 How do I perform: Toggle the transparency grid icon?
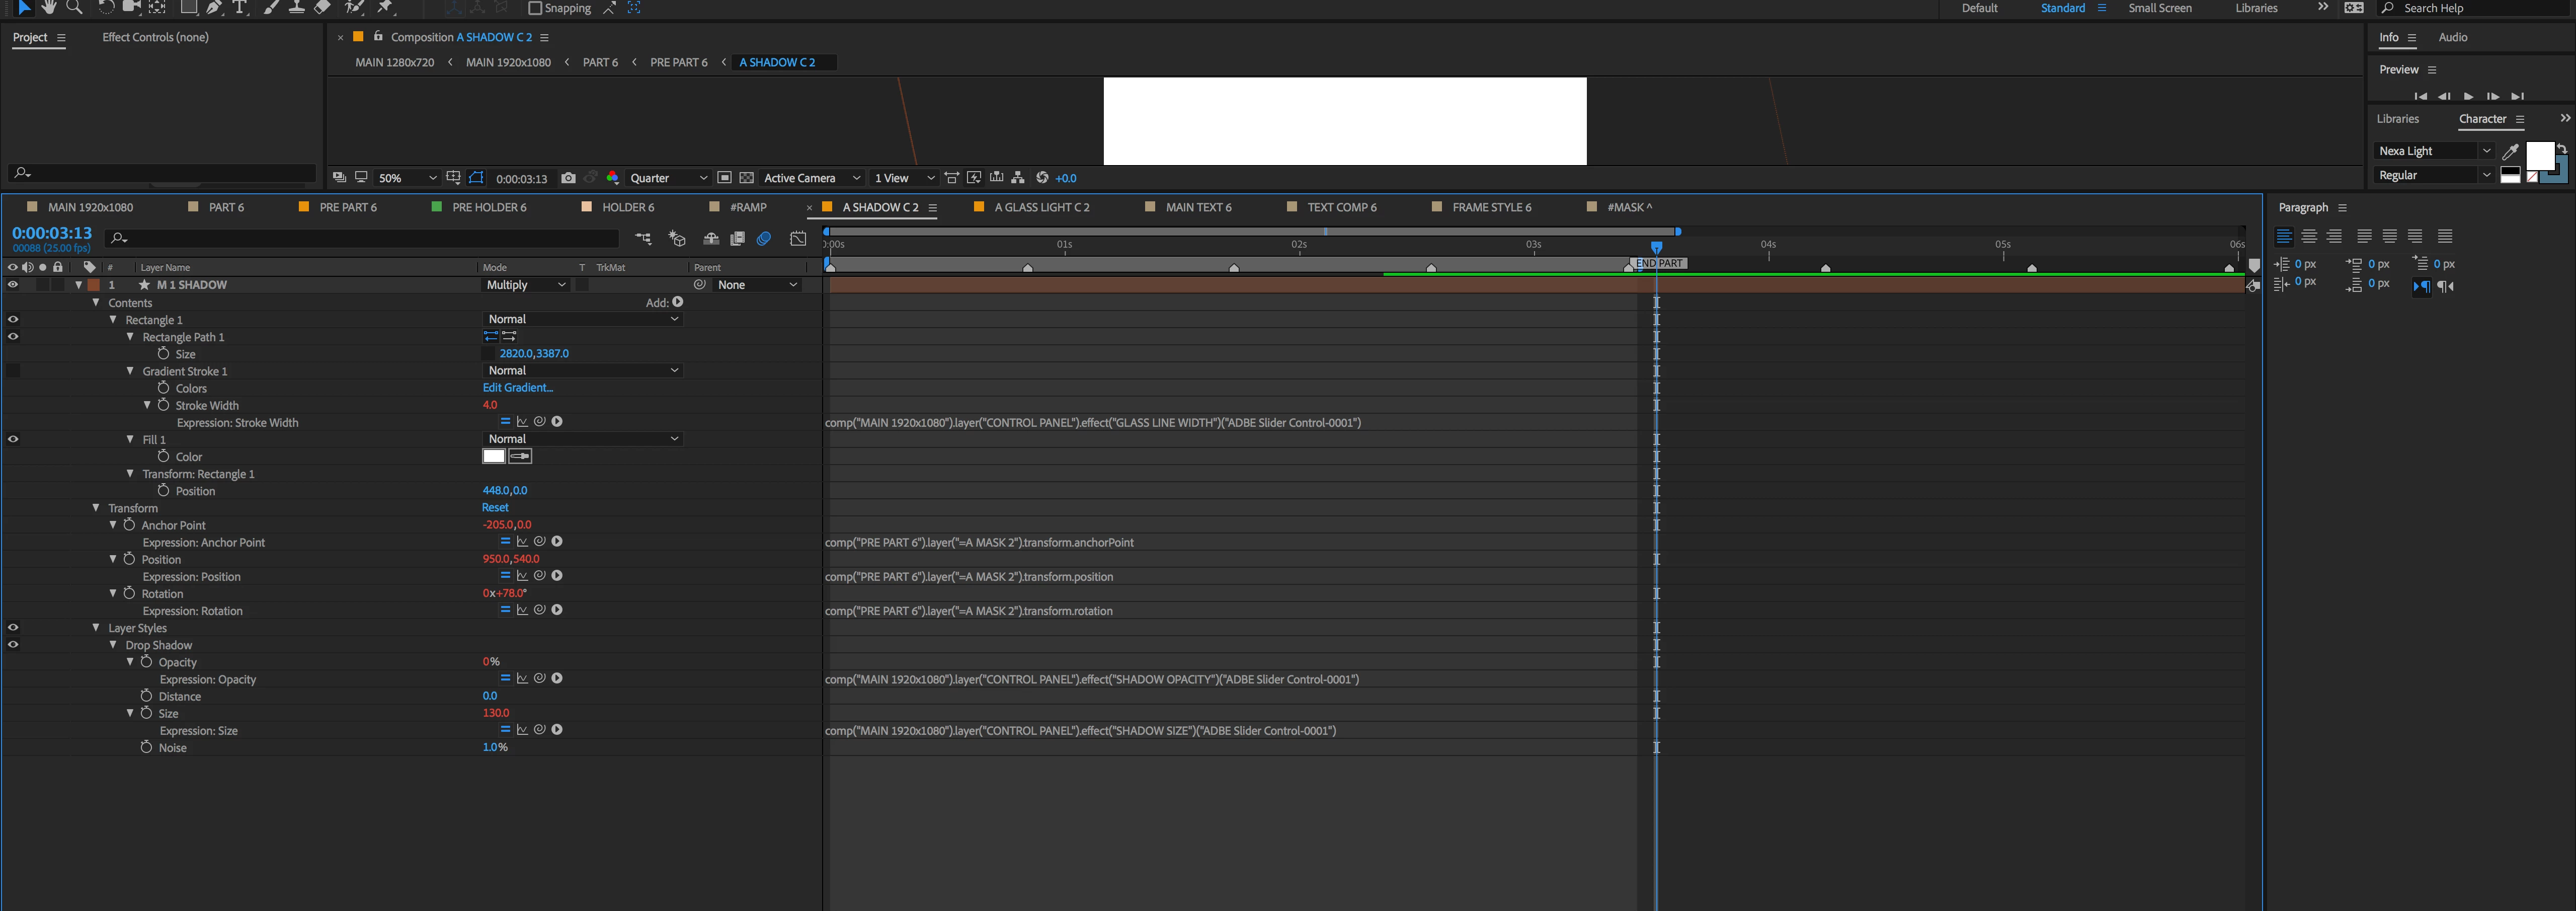click(746, 178)
